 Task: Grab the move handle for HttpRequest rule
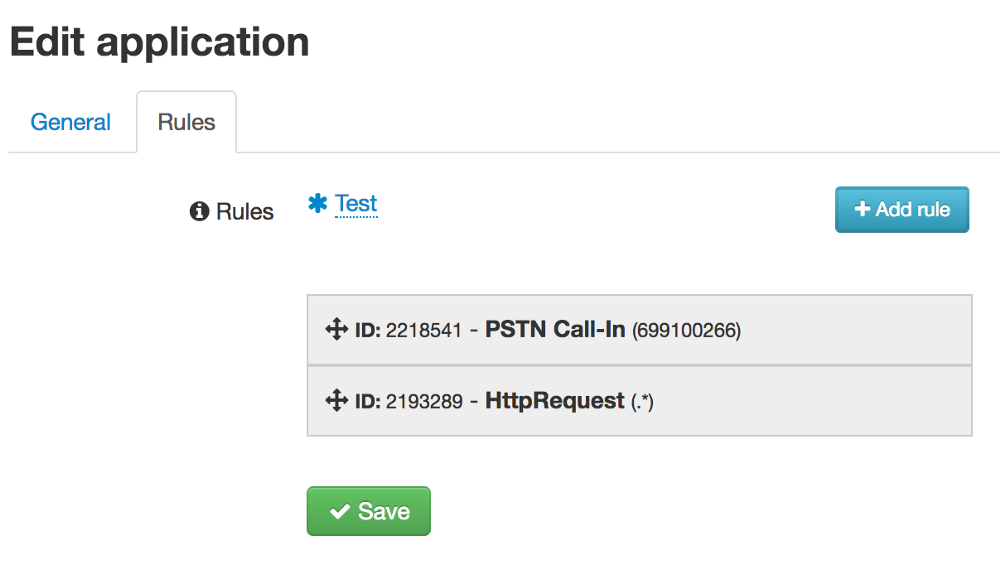pos(336,401)
